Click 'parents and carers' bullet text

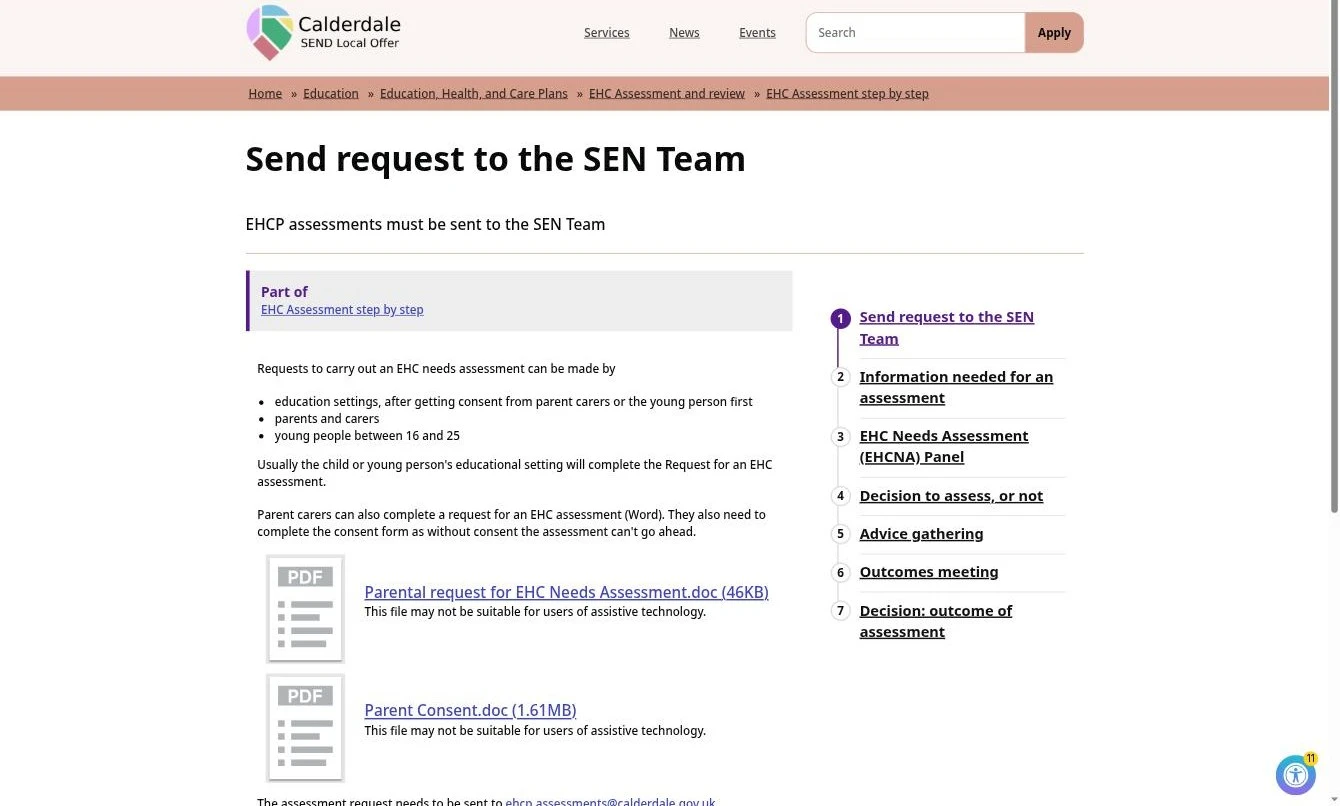pos(327,419)
